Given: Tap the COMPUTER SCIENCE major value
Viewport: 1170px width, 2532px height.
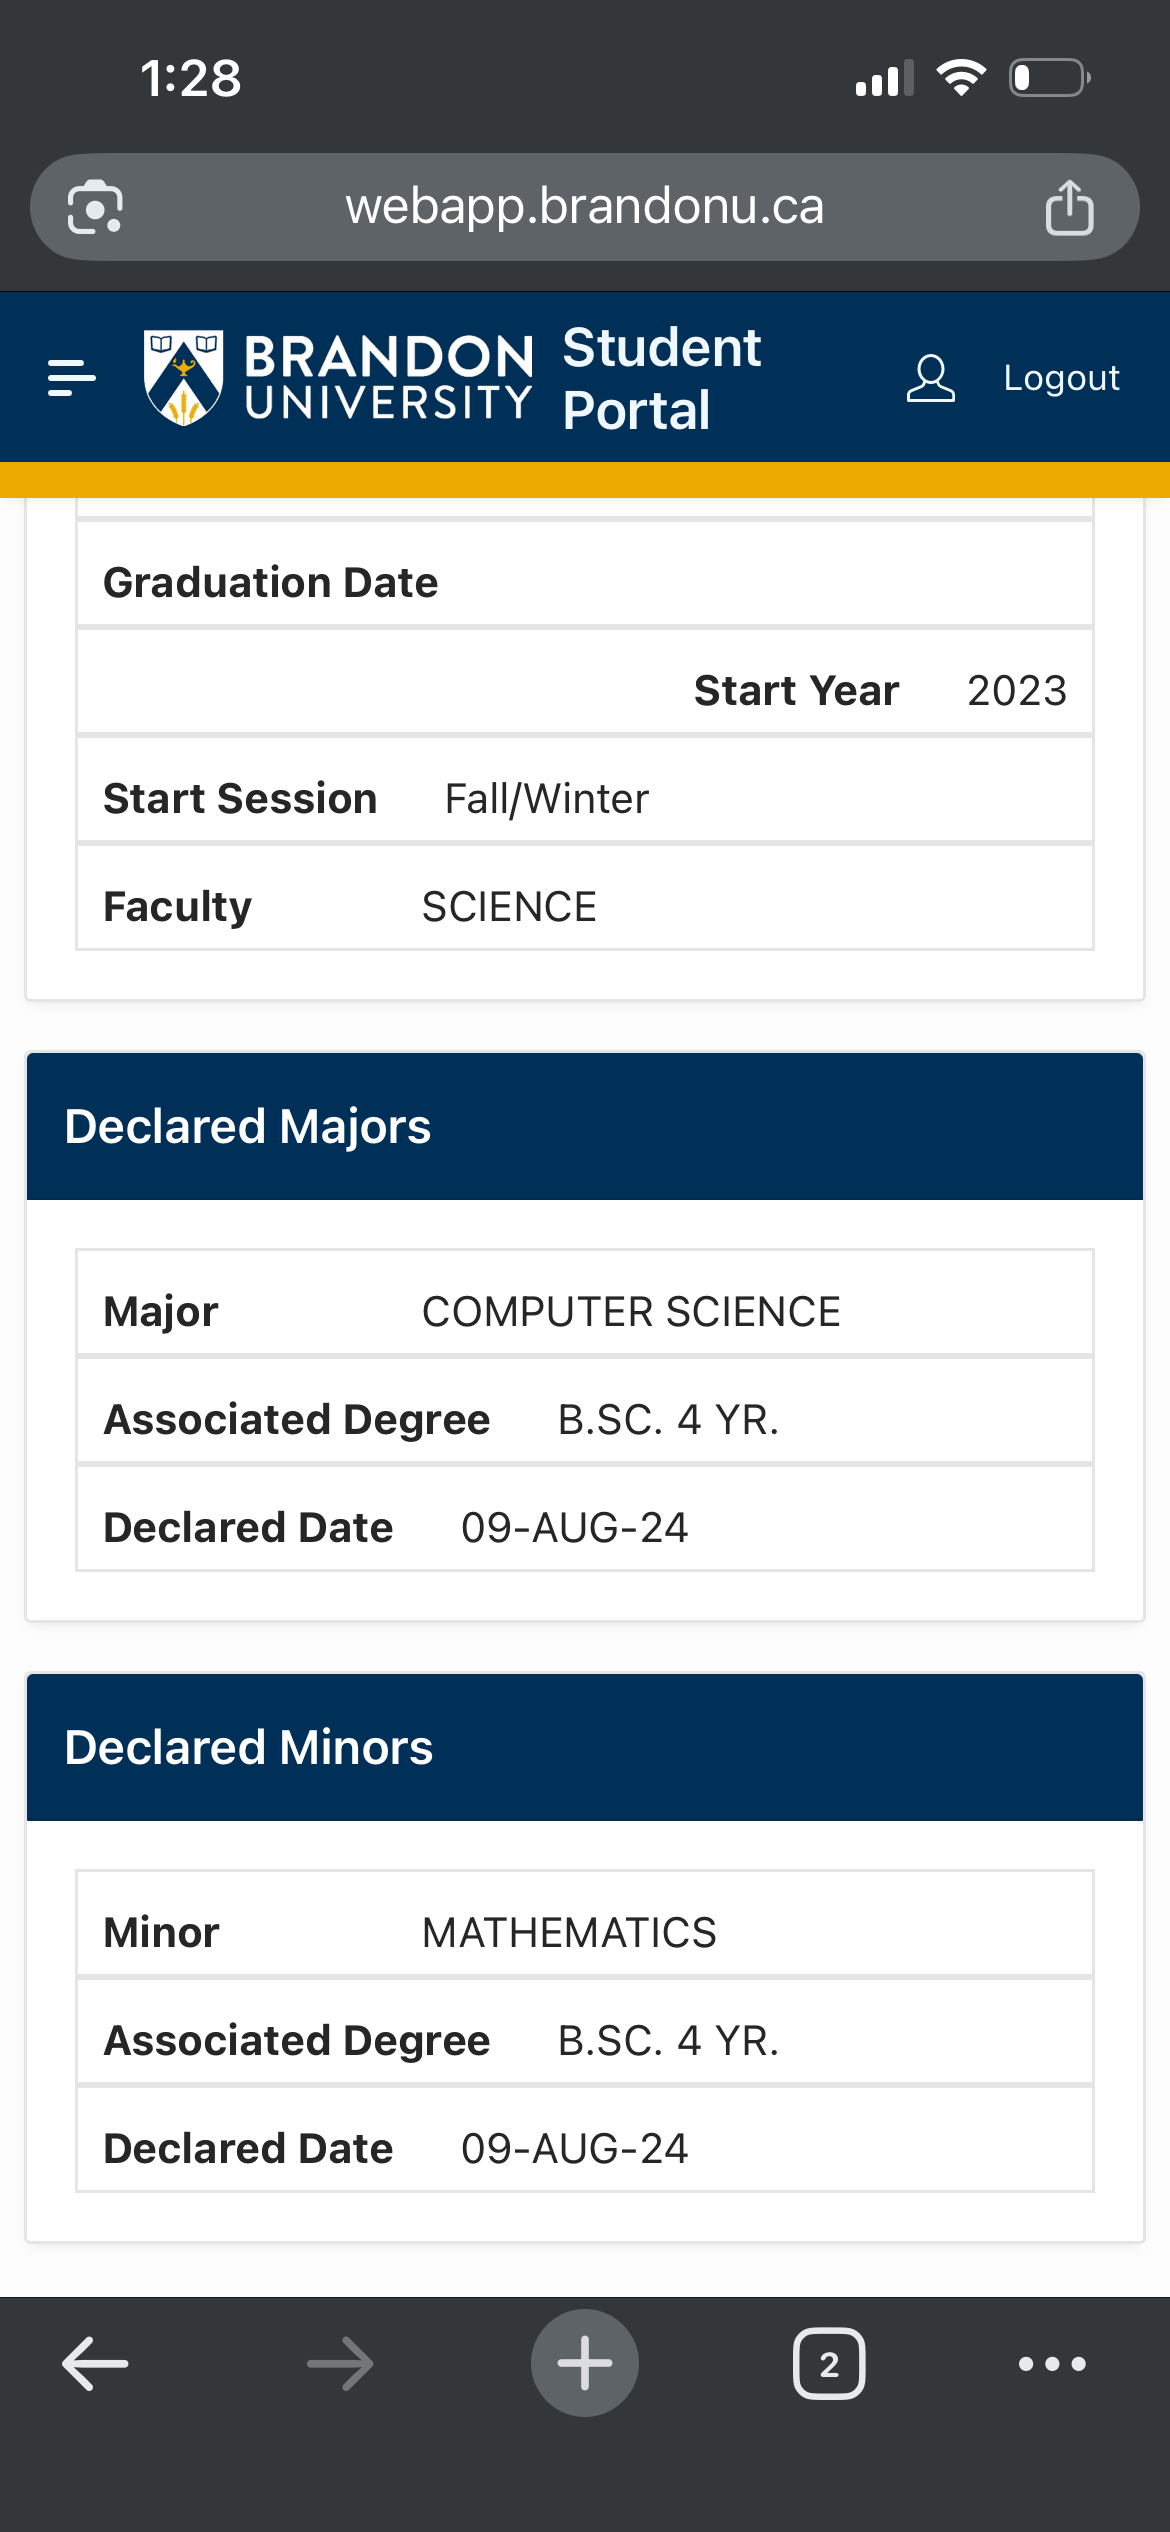Looking at the screenshot, I should click(x=630, y=1312).
